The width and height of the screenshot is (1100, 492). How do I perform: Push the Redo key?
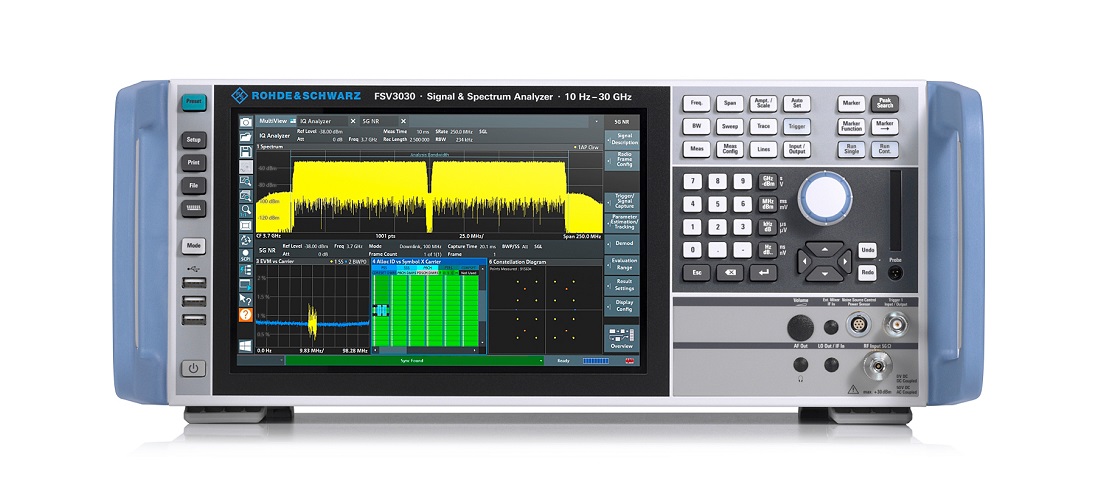click(x=868, y=273)
